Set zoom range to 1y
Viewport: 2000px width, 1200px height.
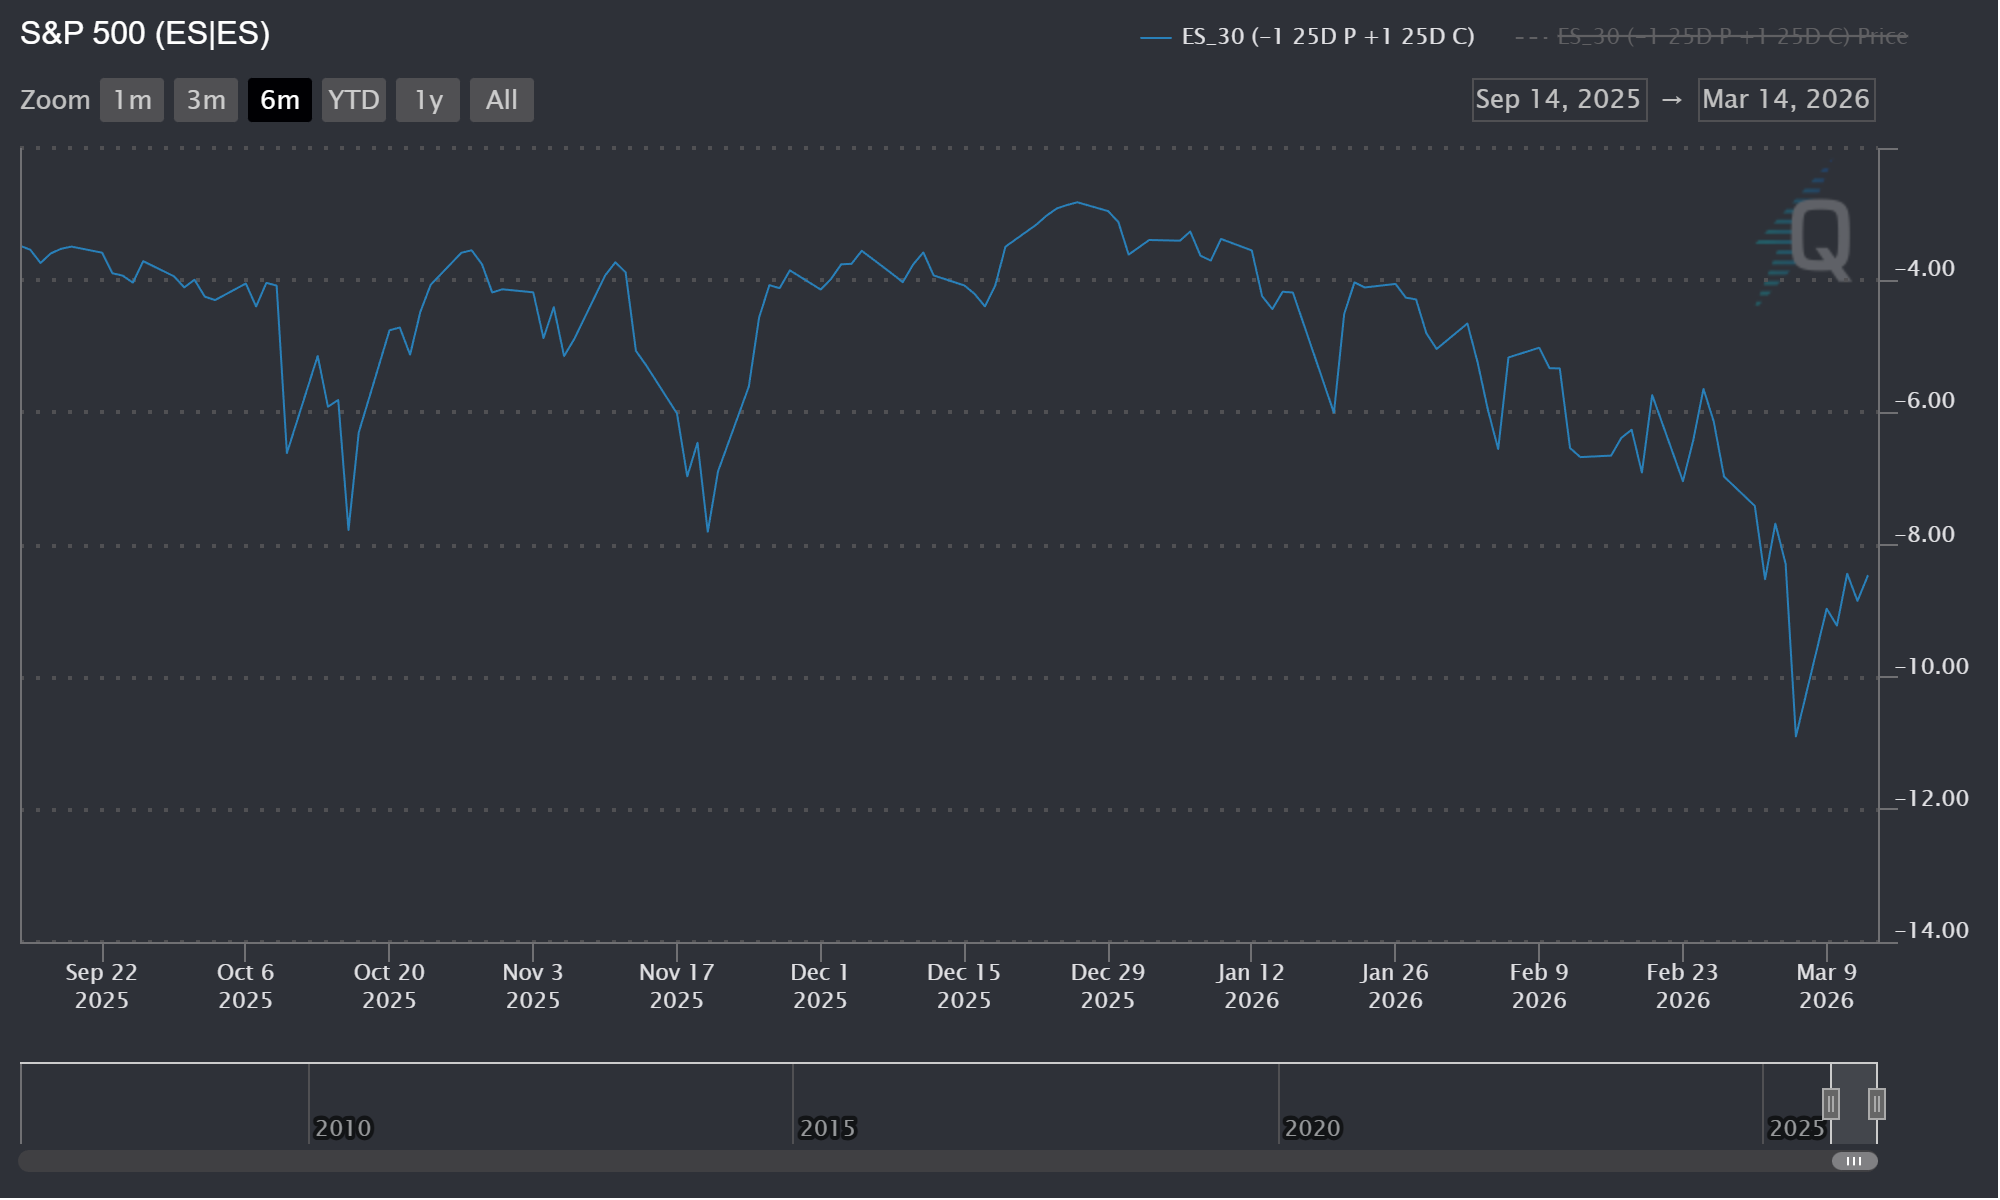coord(428,100)
